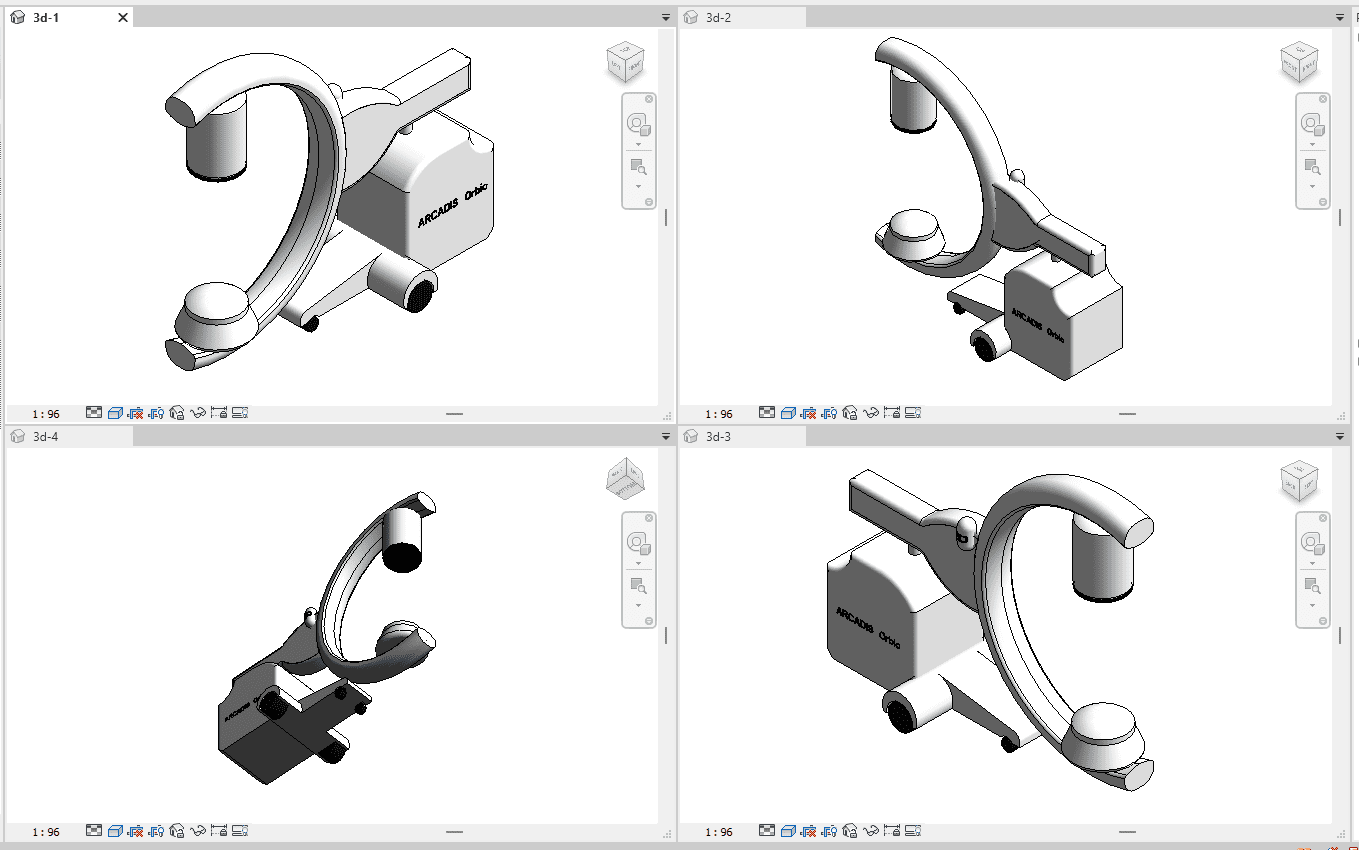Click Temporary Hide/Isolate glasses in 3d-3 view

click(871, 831)
